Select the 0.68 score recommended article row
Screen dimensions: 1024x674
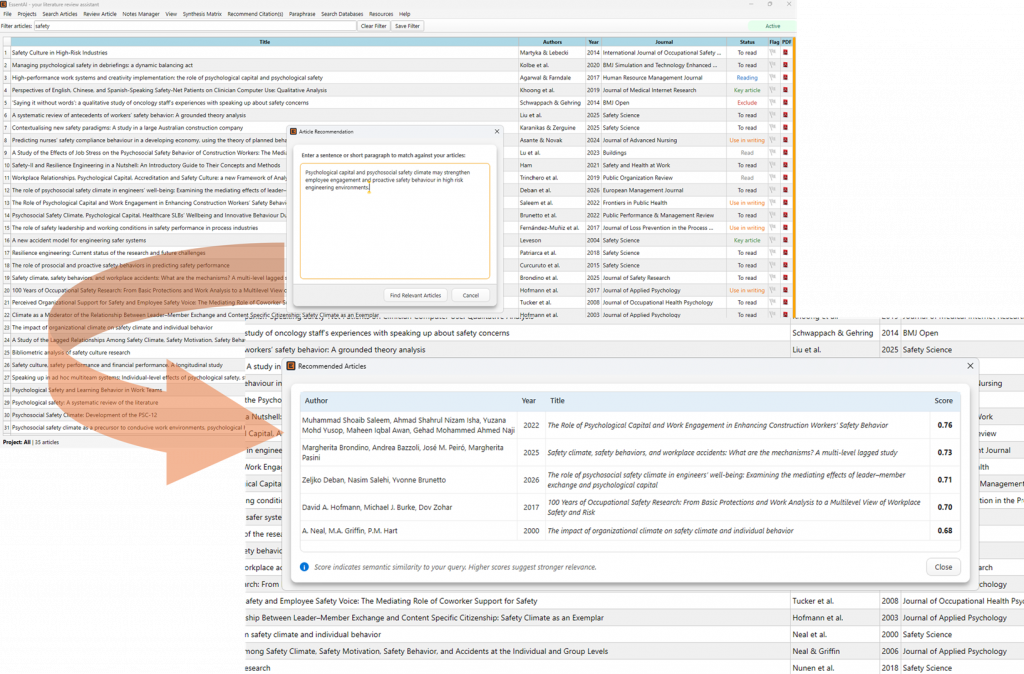630,530
